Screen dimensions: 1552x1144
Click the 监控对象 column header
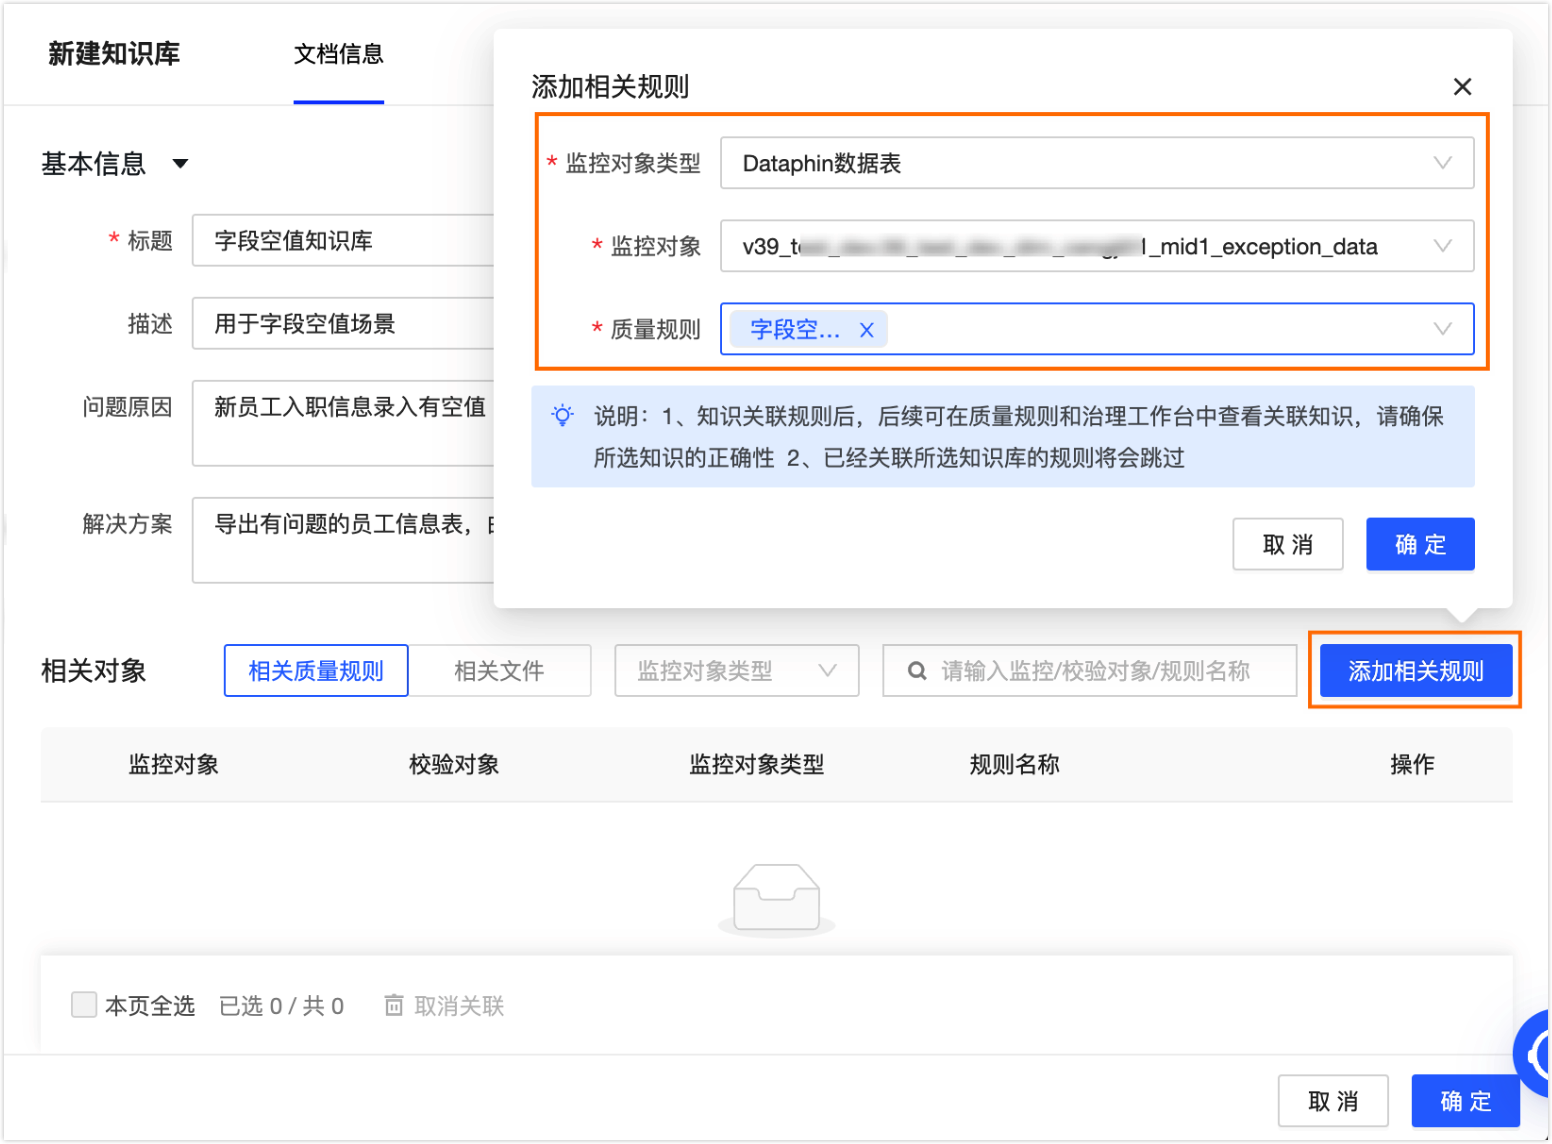coord(174,765)
